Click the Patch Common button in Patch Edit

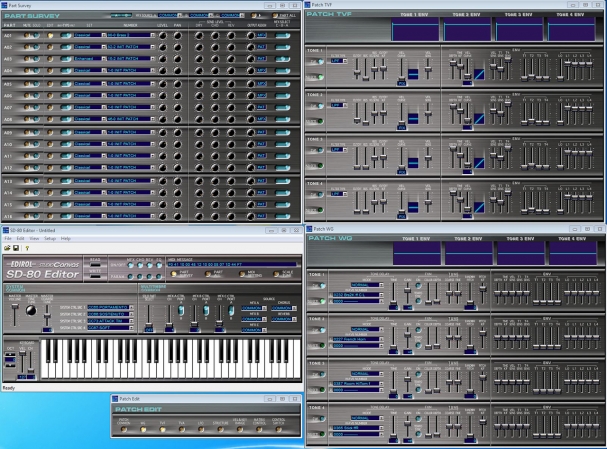[124, 429]
